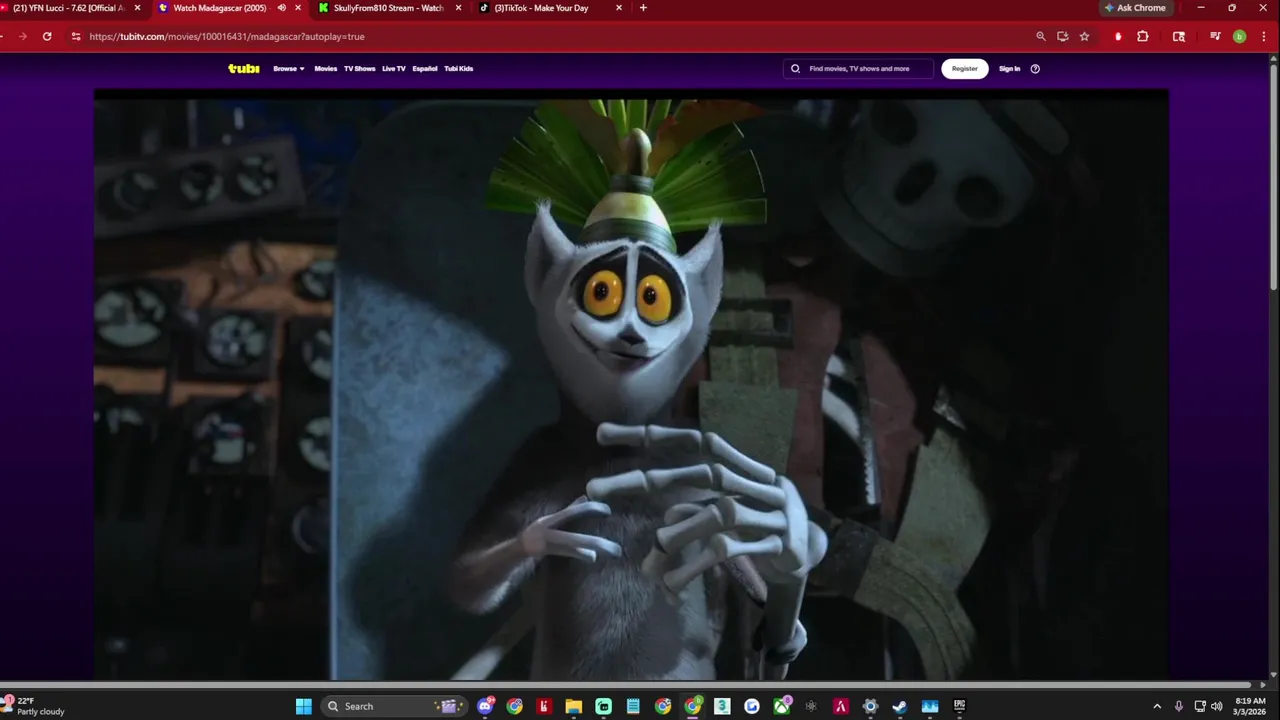Image resolution: width=1280 pixels, height=720 pixels.
Task: Close the TikTok tab
Action: click(x=618, y=8)
